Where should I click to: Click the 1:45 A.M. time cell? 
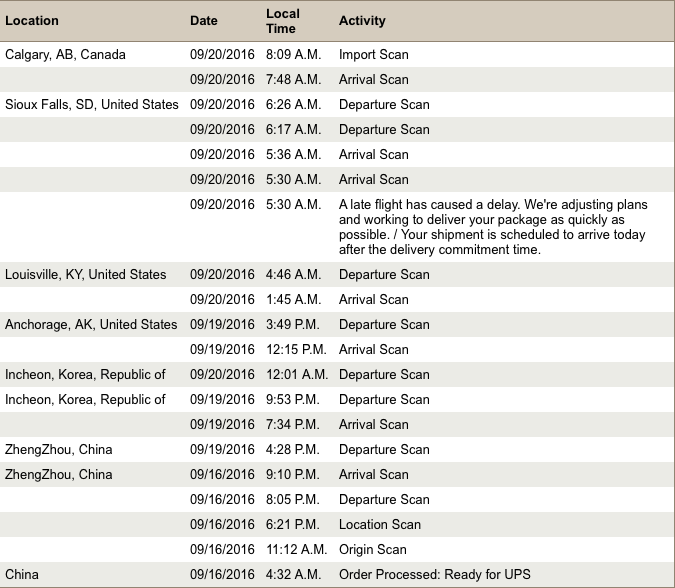294,300
